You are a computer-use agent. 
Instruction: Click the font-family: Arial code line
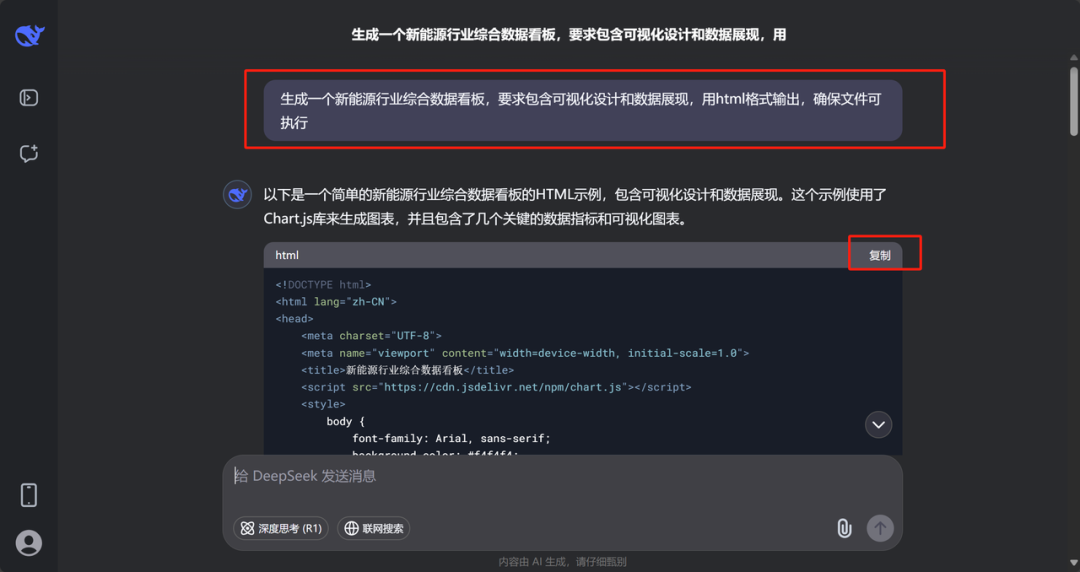pyautogui.click(x=452, y=438)
